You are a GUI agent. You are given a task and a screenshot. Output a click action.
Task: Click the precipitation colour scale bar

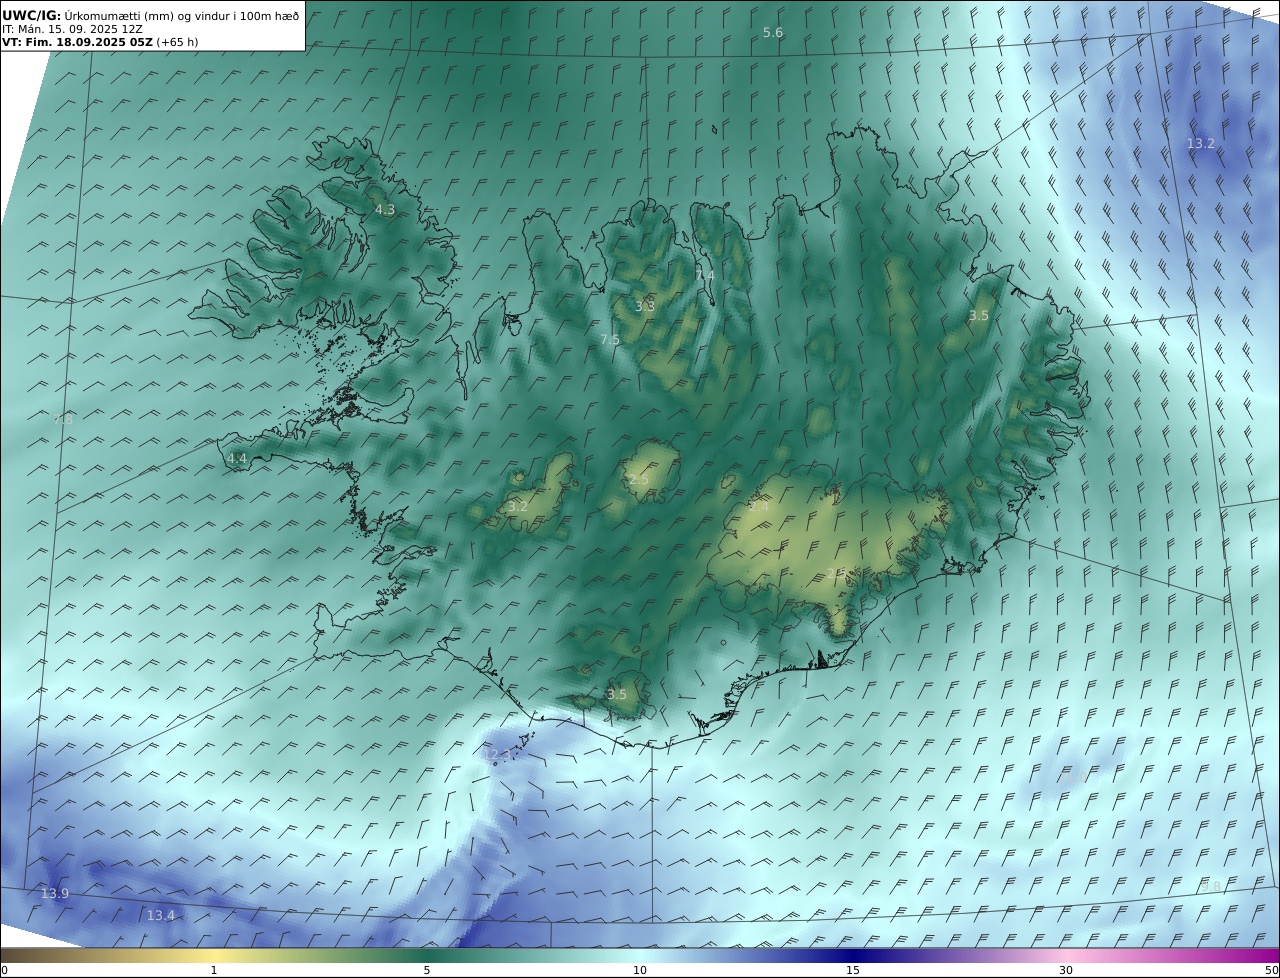click(640, 954)
